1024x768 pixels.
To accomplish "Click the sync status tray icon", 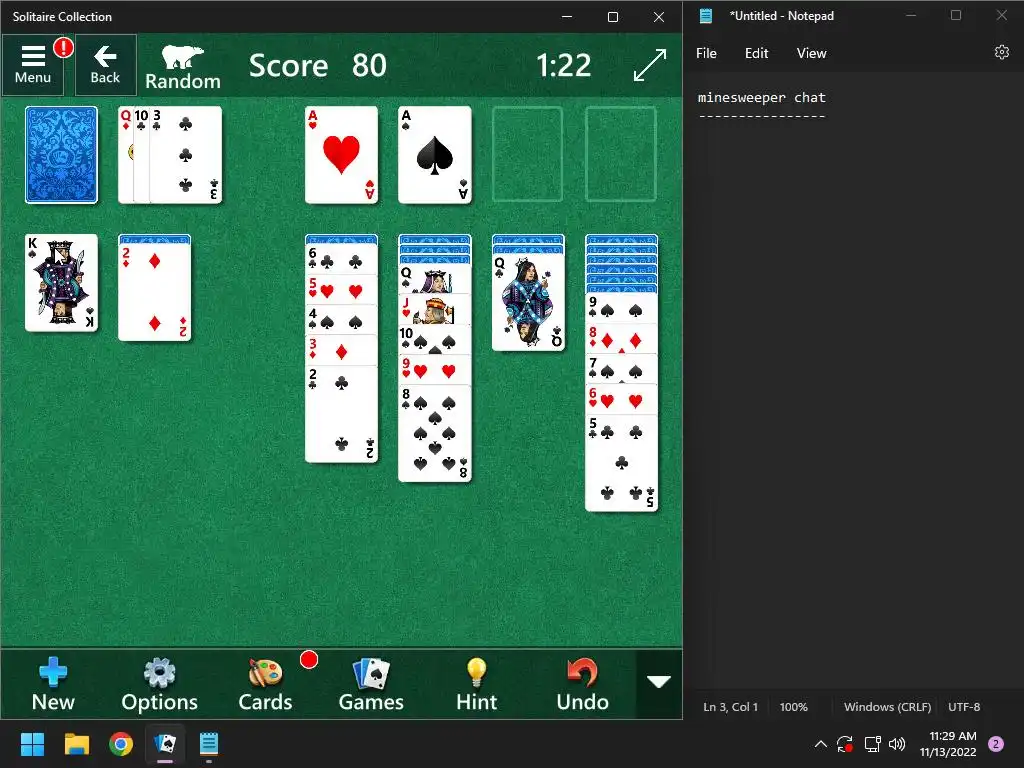I will [845, 744].
